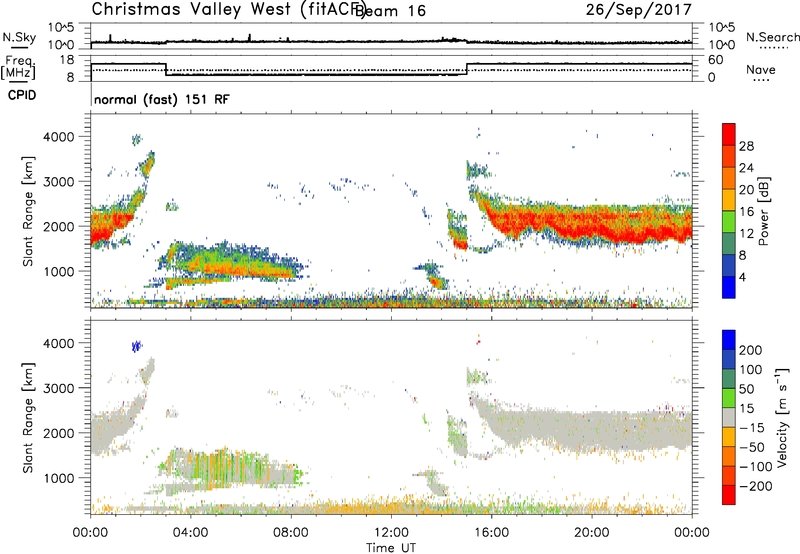Click the date '26/Sep/2017'

[x=638, y=9]
